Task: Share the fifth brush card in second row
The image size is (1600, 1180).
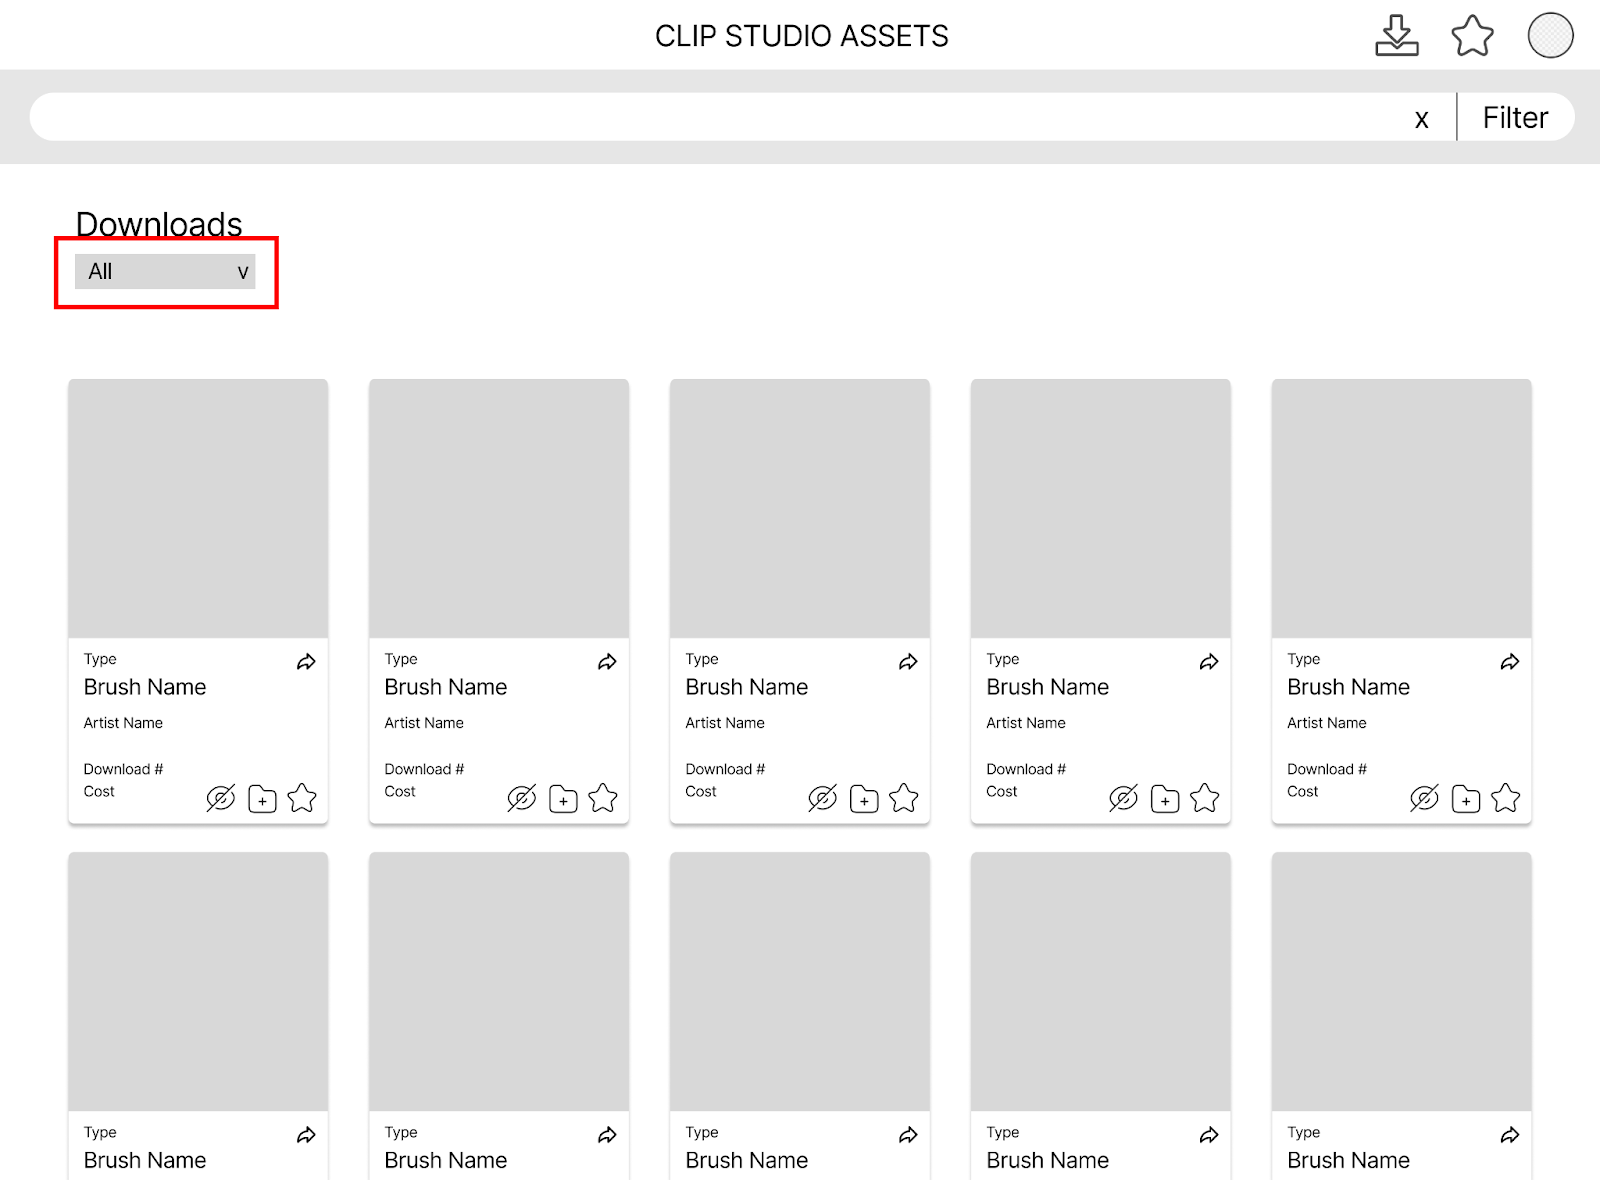Action: 1510,1135
